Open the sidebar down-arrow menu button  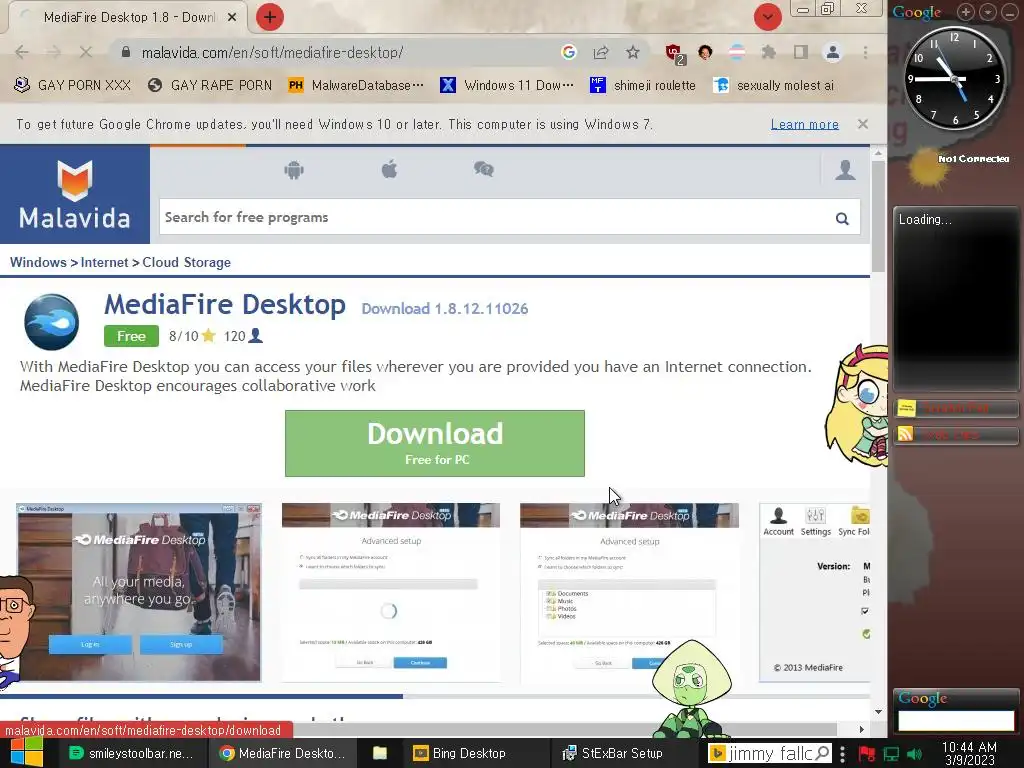[987, 12]
